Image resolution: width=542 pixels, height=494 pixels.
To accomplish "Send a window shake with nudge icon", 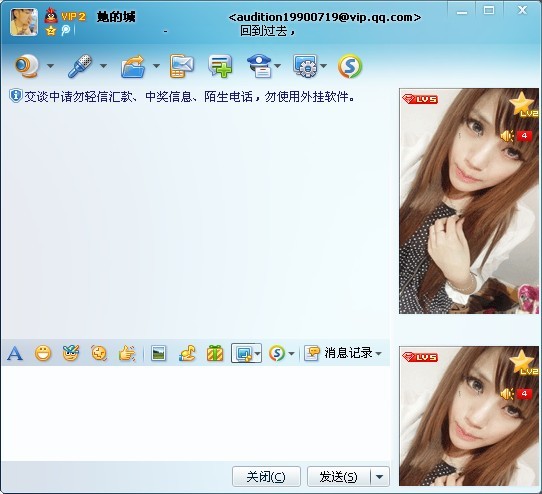I will coord(99,353).
